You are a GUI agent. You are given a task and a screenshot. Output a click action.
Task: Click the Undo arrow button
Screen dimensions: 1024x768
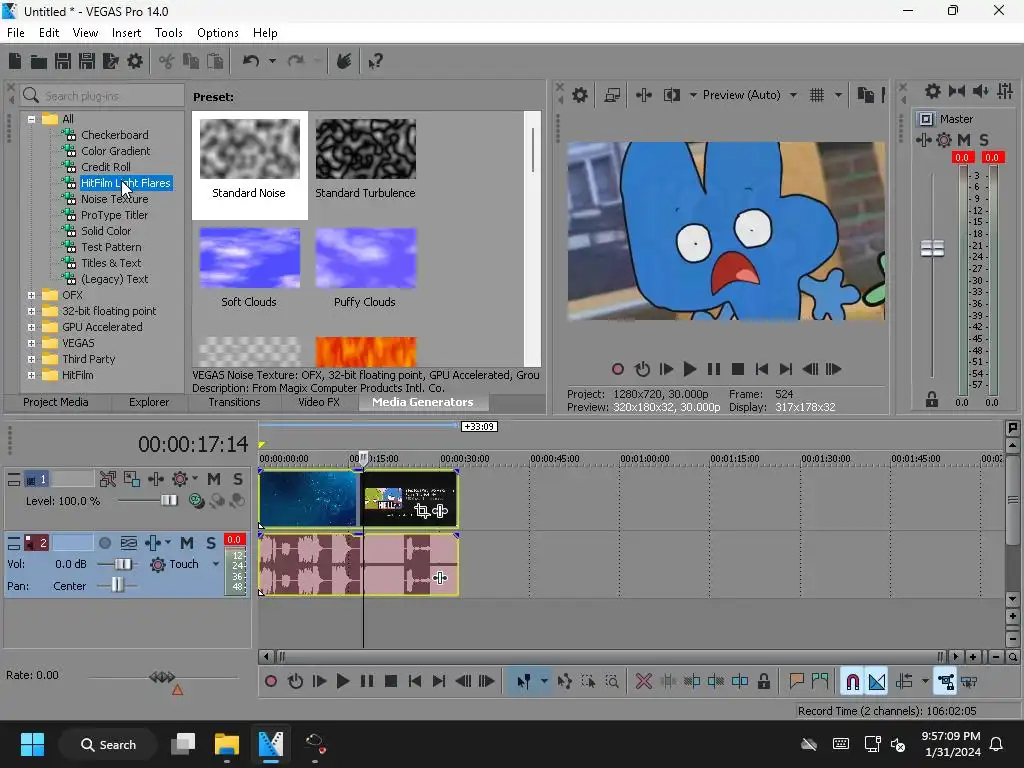(251, 61)
